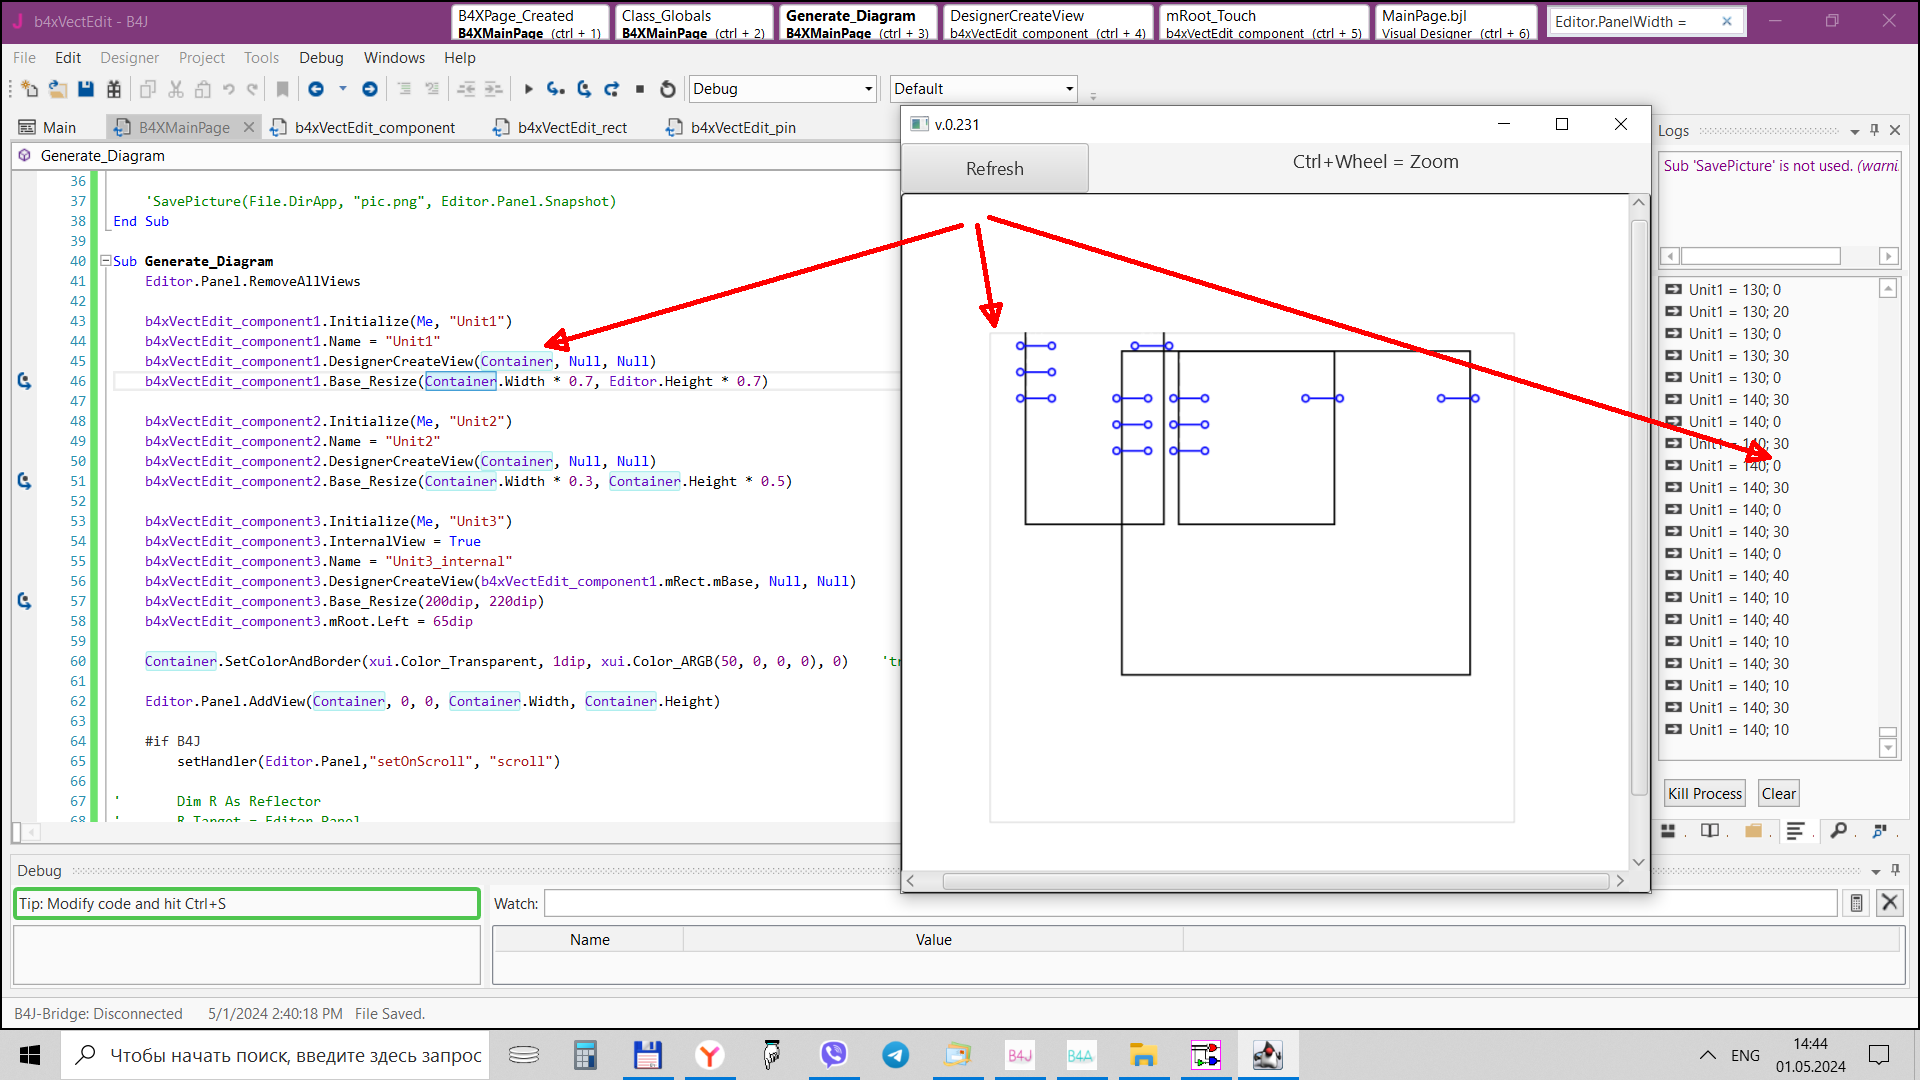Jump to mRoot_Touch recent sub
Image resolution: width=1920 pixels, height=1080 pixels.
[x=1264, y=23]
